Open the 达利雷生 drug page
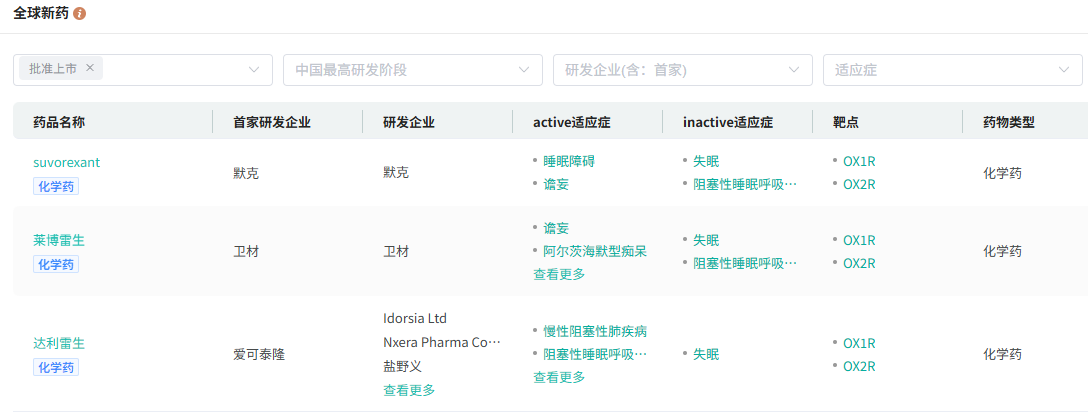The image size is (1088, 414). click(59, 343)
